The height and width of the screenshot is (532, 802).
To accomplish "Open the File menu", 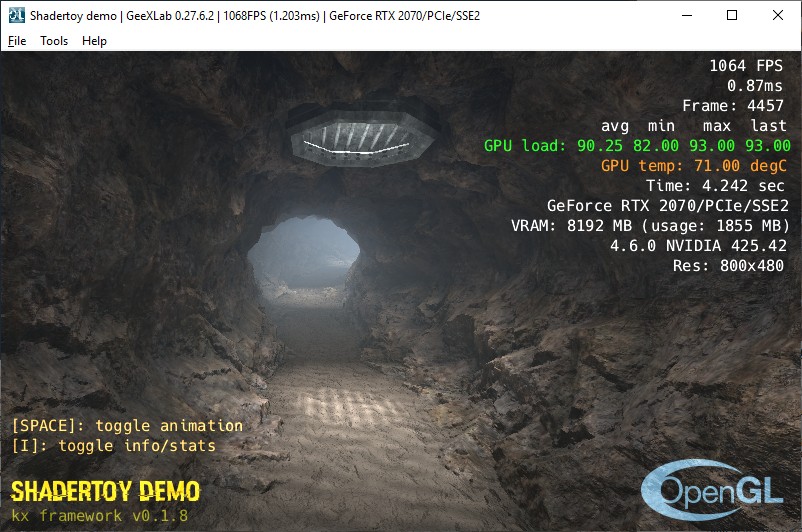I will click(17, 40).
